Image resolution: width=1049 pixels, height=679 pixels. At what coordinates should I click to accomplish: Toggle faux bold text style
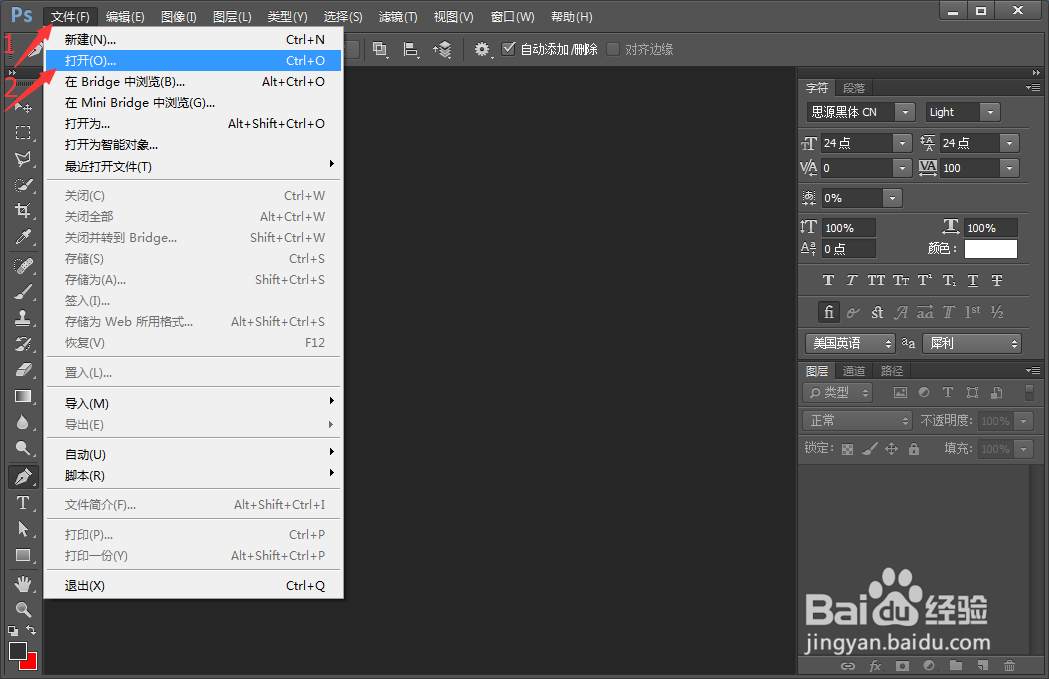(x=828, y=280)
